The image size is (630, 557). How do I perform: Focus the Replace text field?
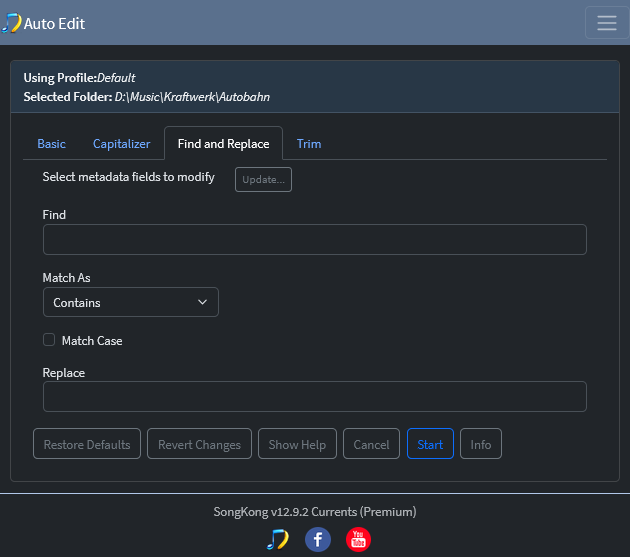(315, 396)
